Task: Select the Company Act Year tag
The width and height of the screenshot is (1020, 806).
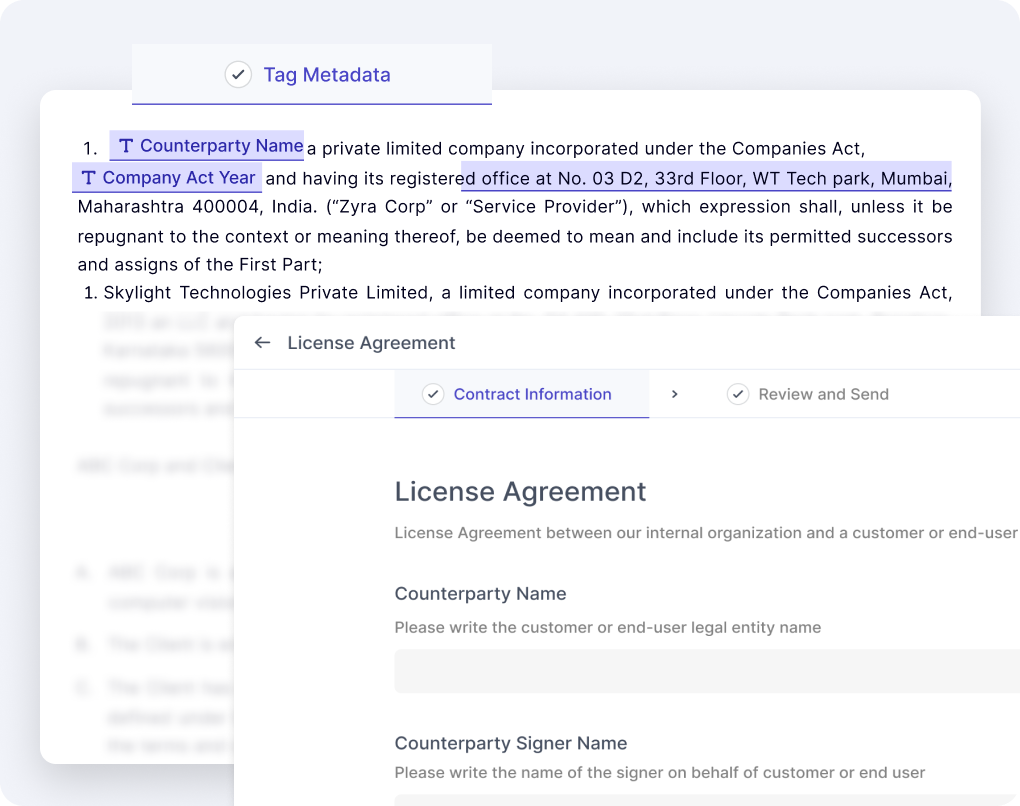Action: (x=178, y=178)
